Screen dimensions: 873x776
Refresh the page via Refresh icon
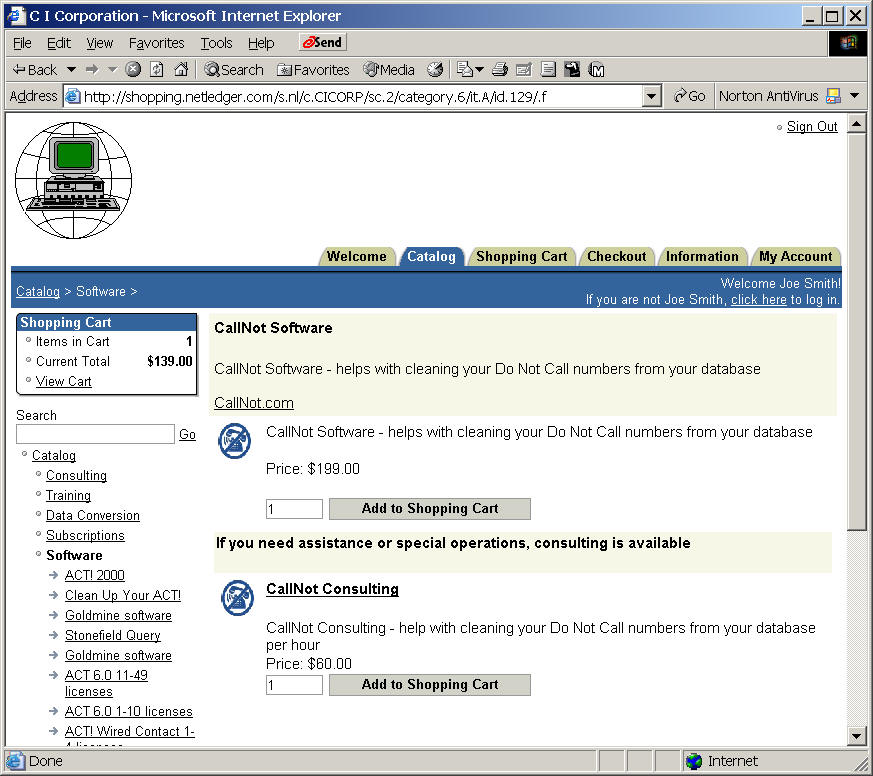pyautogui.click(x=157, y=70)
